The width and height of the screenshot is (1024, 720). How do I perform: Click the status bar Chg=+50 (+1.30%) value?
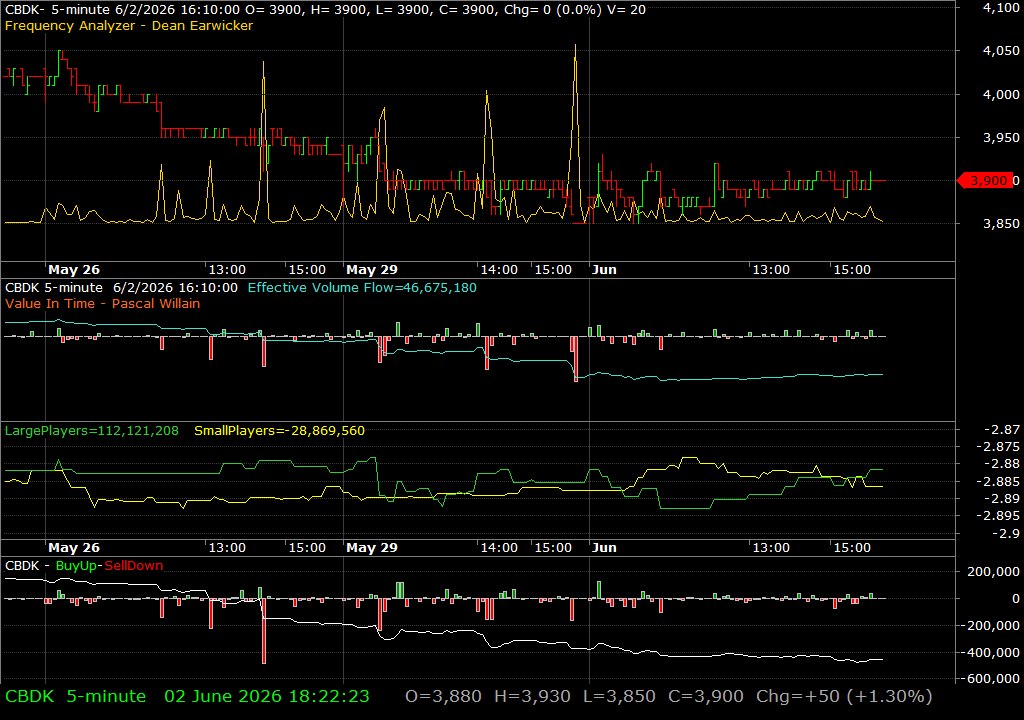[x=844, y=696]
